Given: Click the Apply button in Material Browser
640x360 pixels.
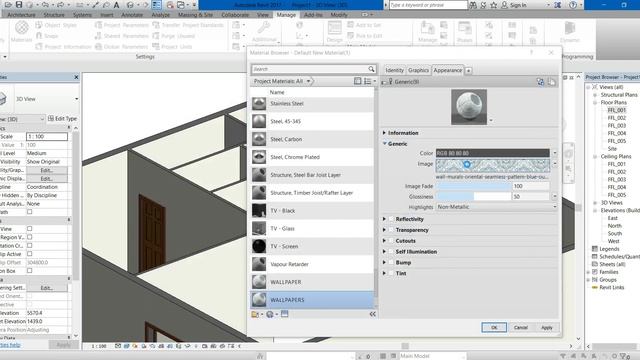Looking at the screenshot, I should pos(547,327).
